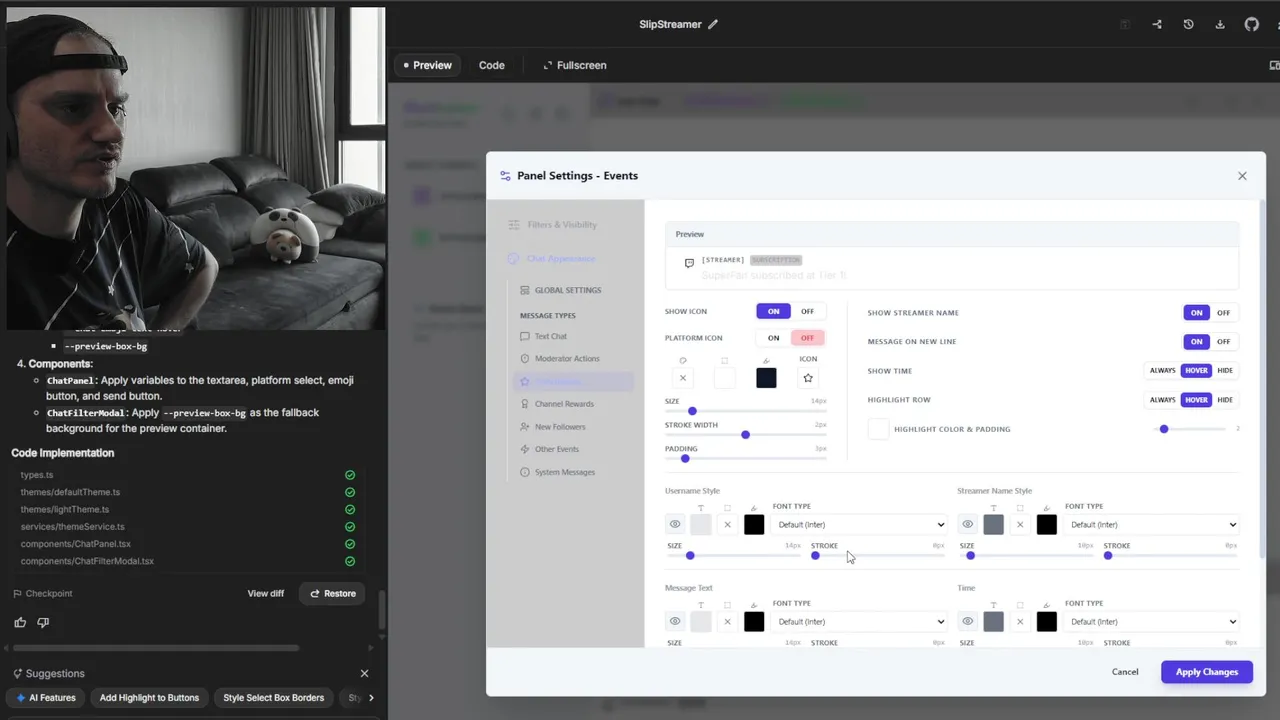Screen dimensions: 1280x720
Task: Open Streamer Name Style font type dropdown
Action: (1152, 524)
